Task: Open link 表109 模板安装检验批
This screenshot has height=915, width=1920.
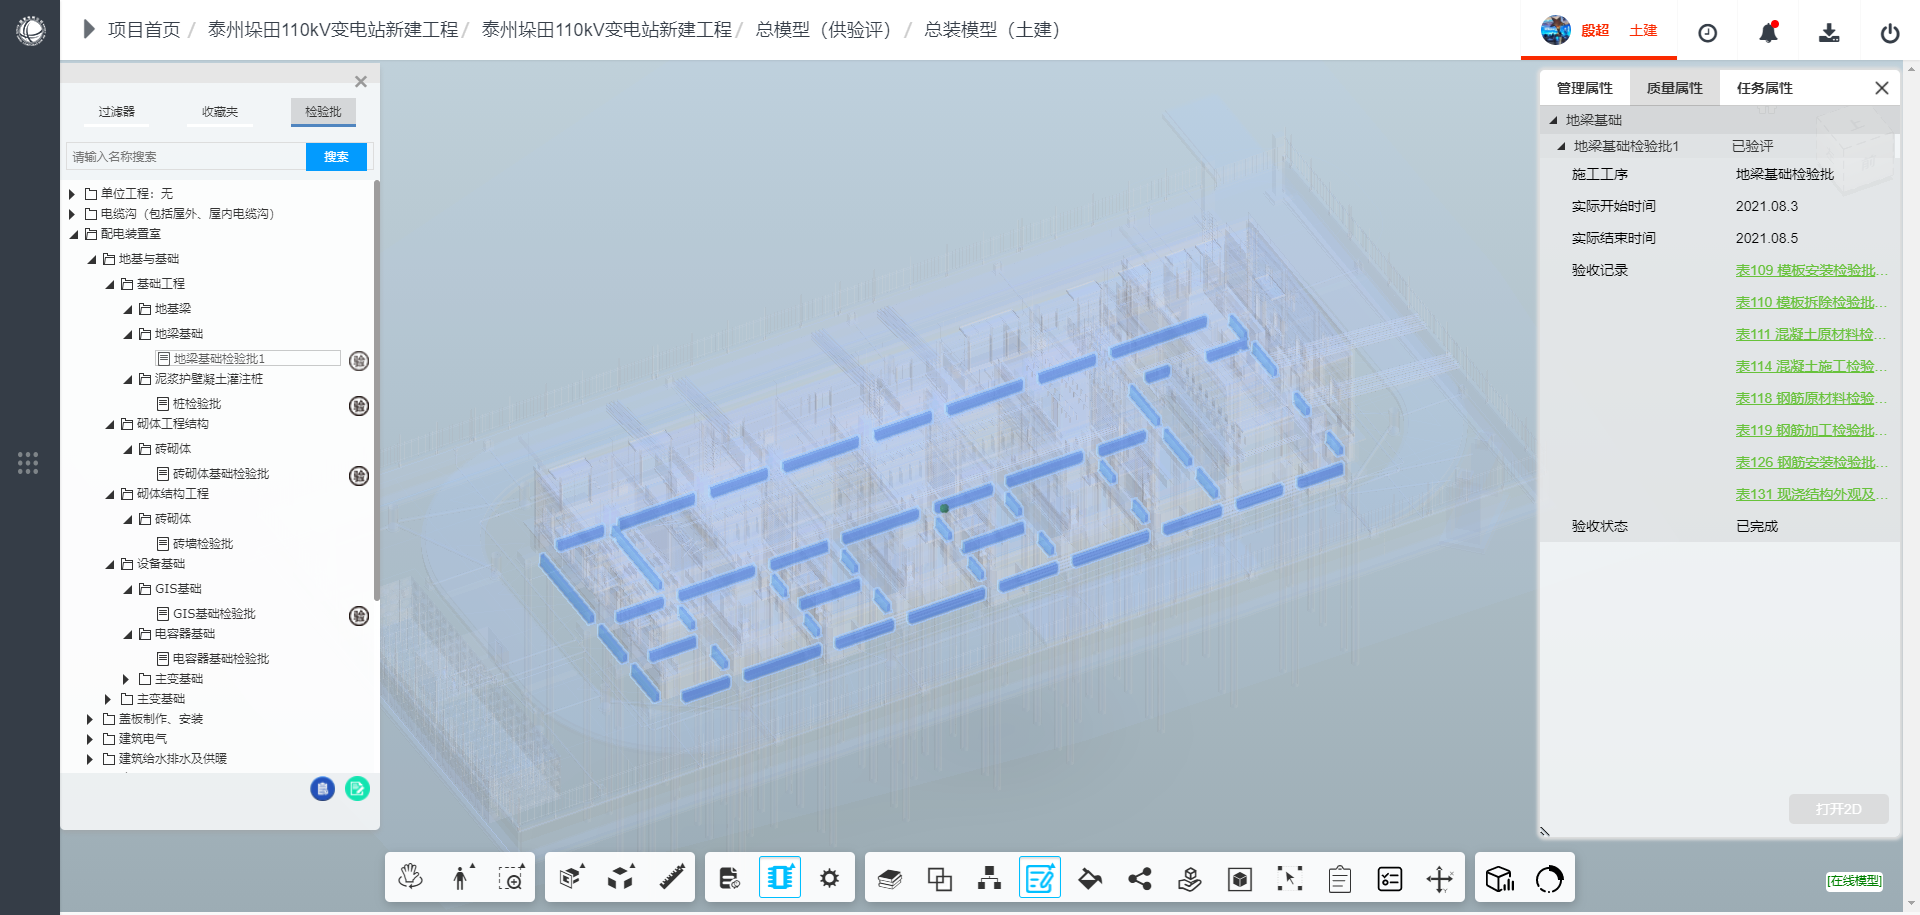Action: point(1810,270)
